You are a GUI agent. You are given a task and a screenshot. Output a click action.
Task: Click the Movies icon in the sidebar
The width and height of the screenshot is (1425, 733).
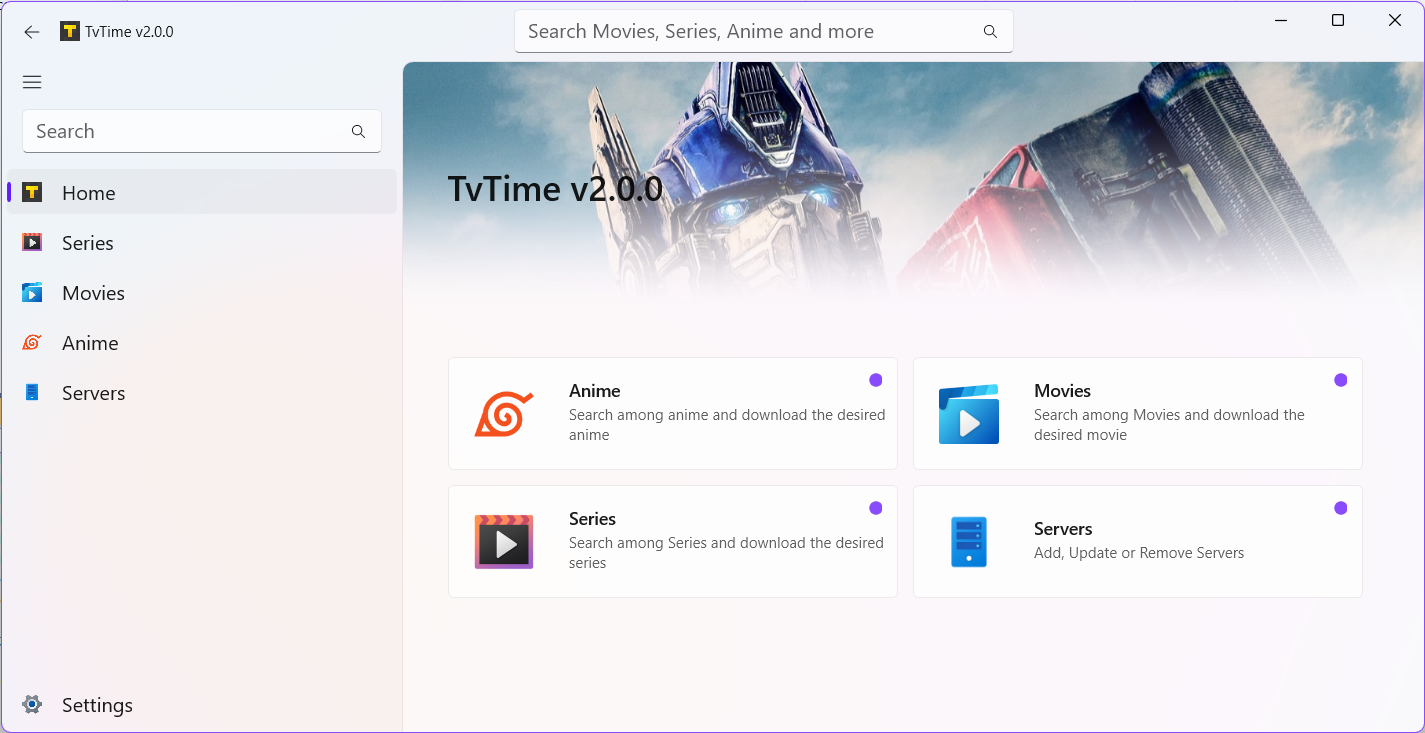tap(32, 292)
